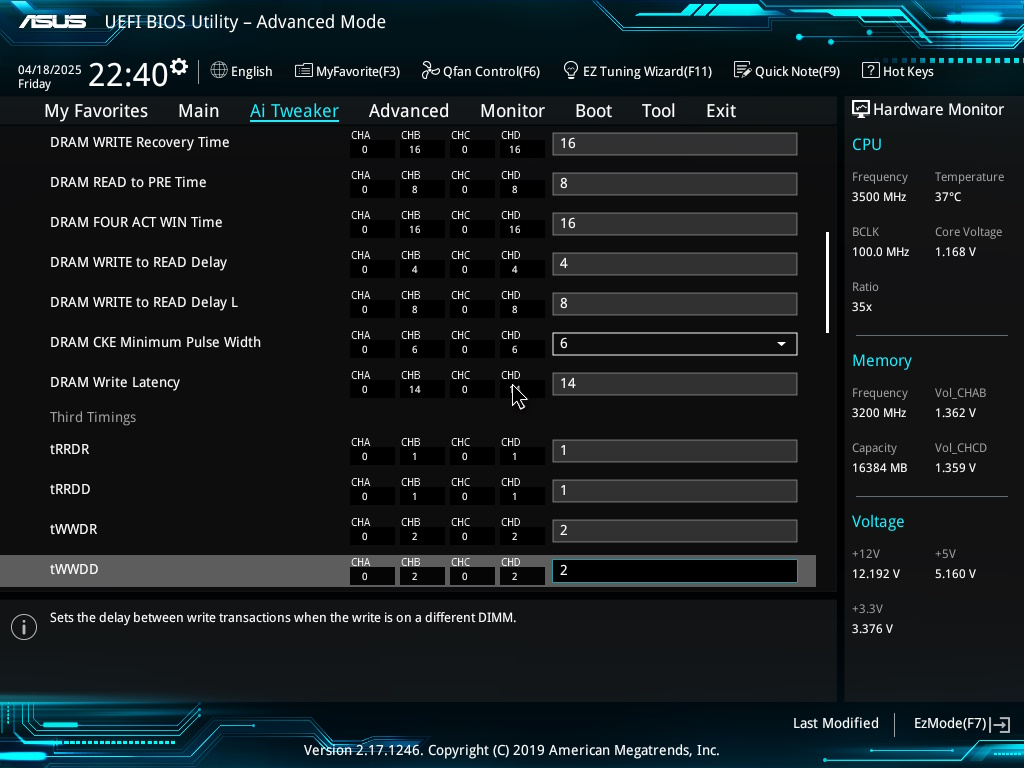Select the tRRDD row label
The image size is (1024, 768).
pyautogui.click(x=70, y=489)
